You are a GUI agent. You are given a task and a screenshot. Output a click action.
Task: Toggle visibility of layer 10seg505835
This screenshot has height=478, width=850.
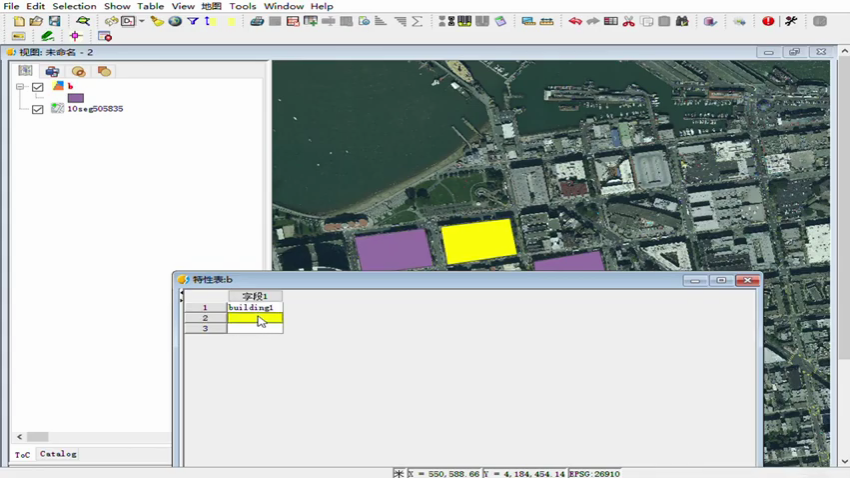click(x=38, y=109)
